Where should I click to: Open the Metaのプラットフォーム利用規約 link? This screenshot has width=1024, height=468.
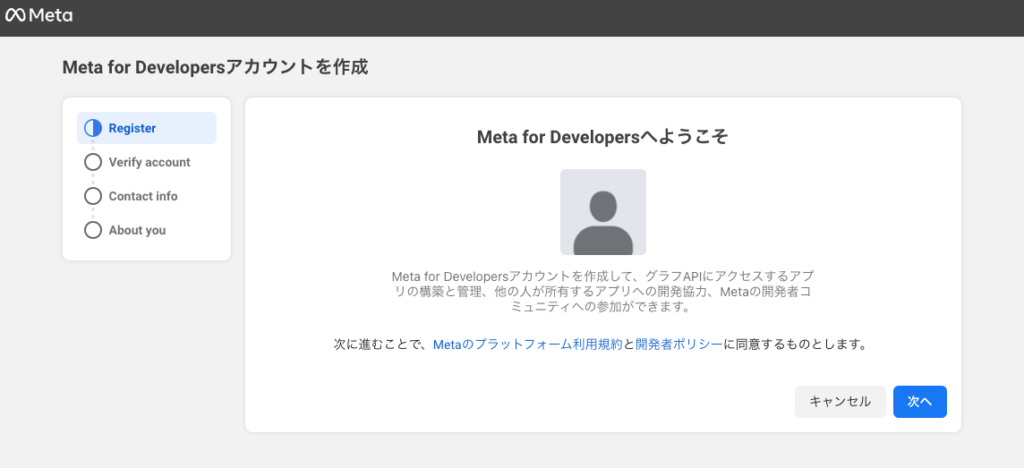pyautogui.click(x=528, y=344)
